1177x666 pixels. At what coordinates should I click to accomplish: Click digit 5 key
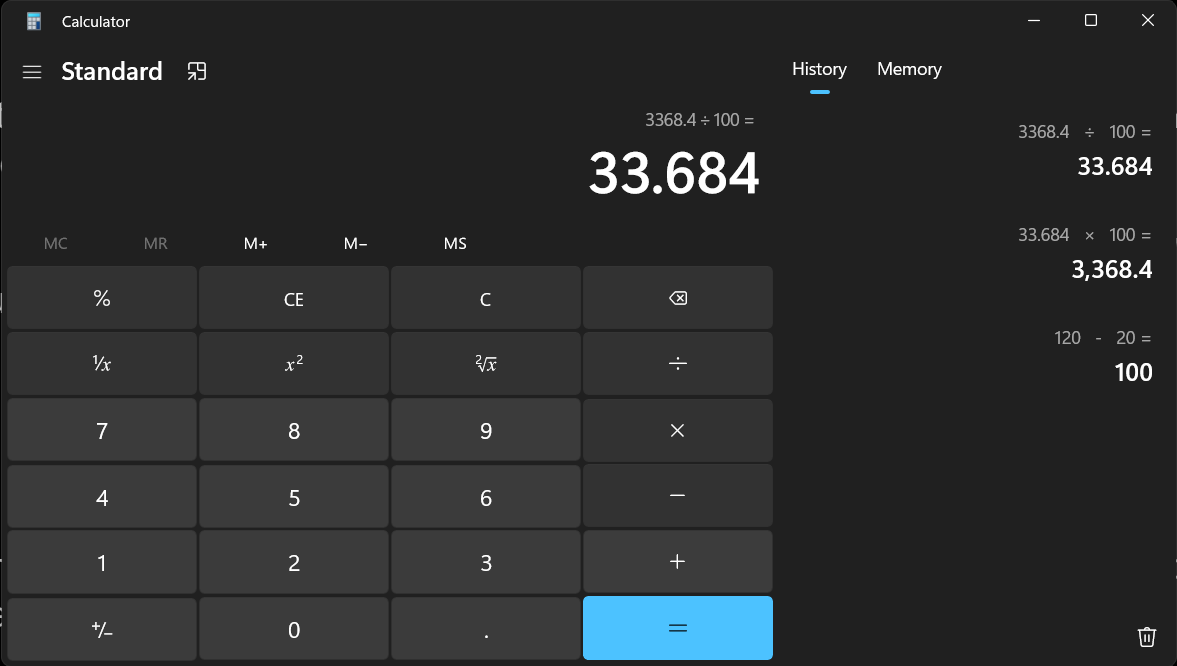pyautogui.click(x=293, y=496)
